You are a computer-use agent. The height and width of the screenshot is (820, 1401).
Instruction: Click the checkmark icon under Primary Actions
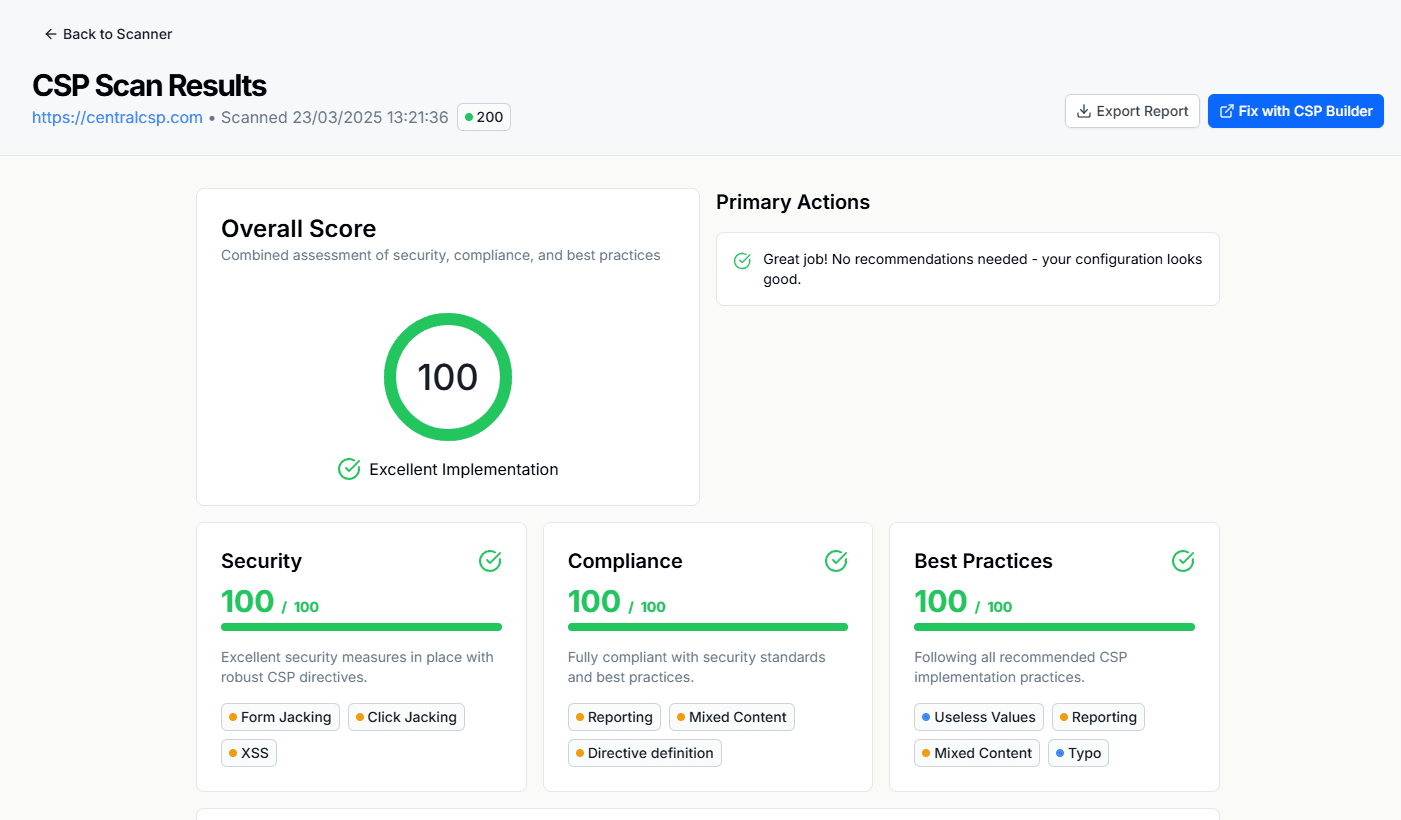point(742,260)
